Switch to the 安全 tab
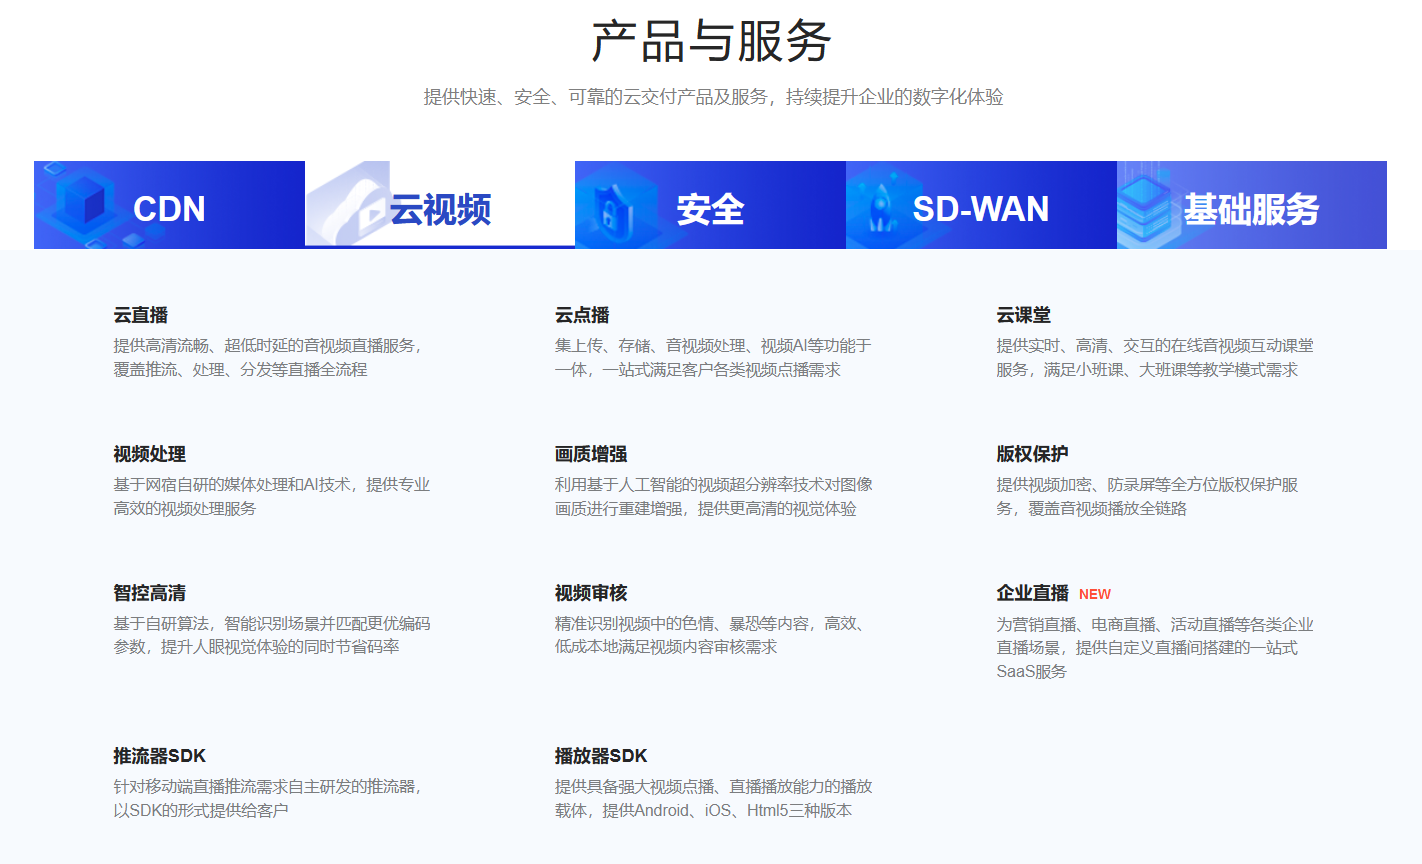 710,205
